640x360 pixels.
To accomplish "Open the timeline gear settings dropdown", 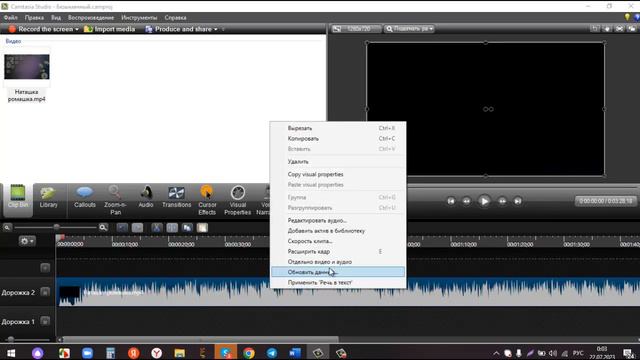I will click(27, 241).
